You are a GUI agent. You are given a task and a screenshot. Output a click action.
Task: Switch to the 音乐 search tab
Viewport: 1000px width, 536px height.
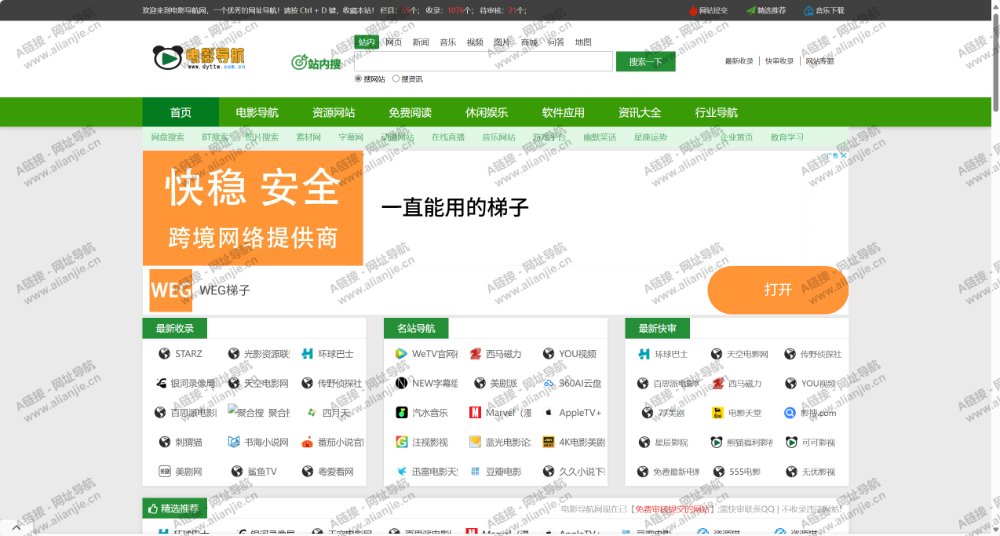[448, 42]
